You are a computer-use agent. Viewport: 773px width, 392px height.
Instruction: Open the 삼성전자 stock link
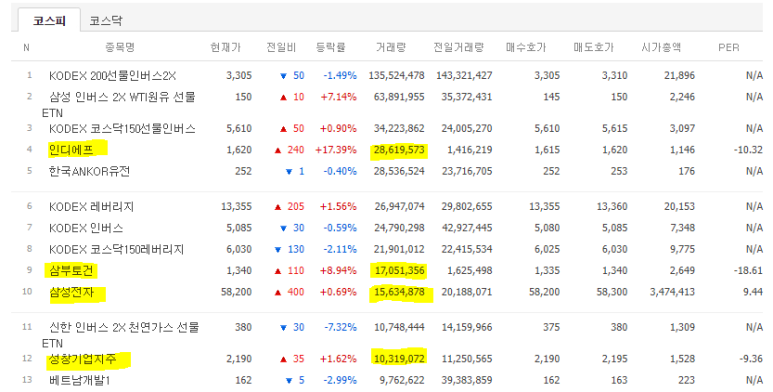click(71, 292)
